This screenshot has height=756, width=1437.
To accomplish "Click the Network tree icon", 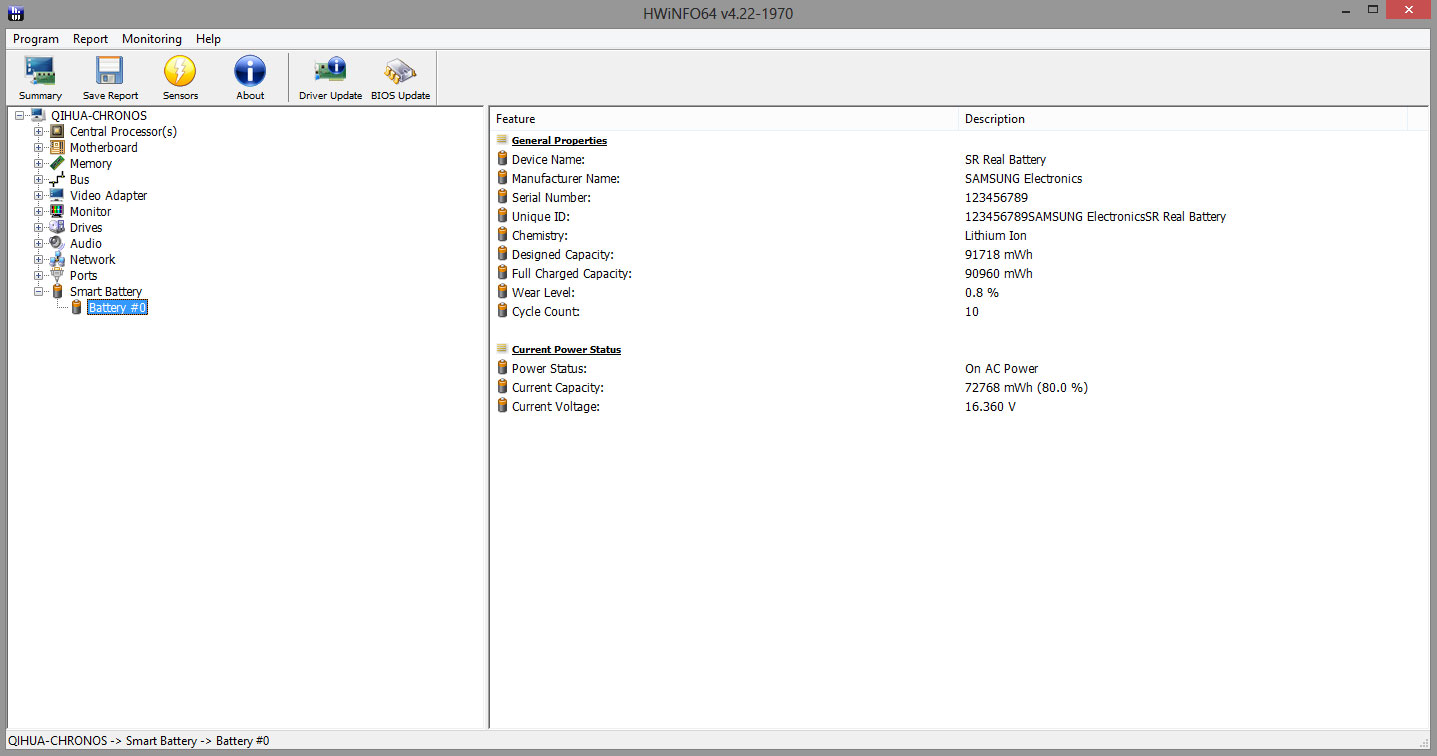I will (x=57, y=260).
